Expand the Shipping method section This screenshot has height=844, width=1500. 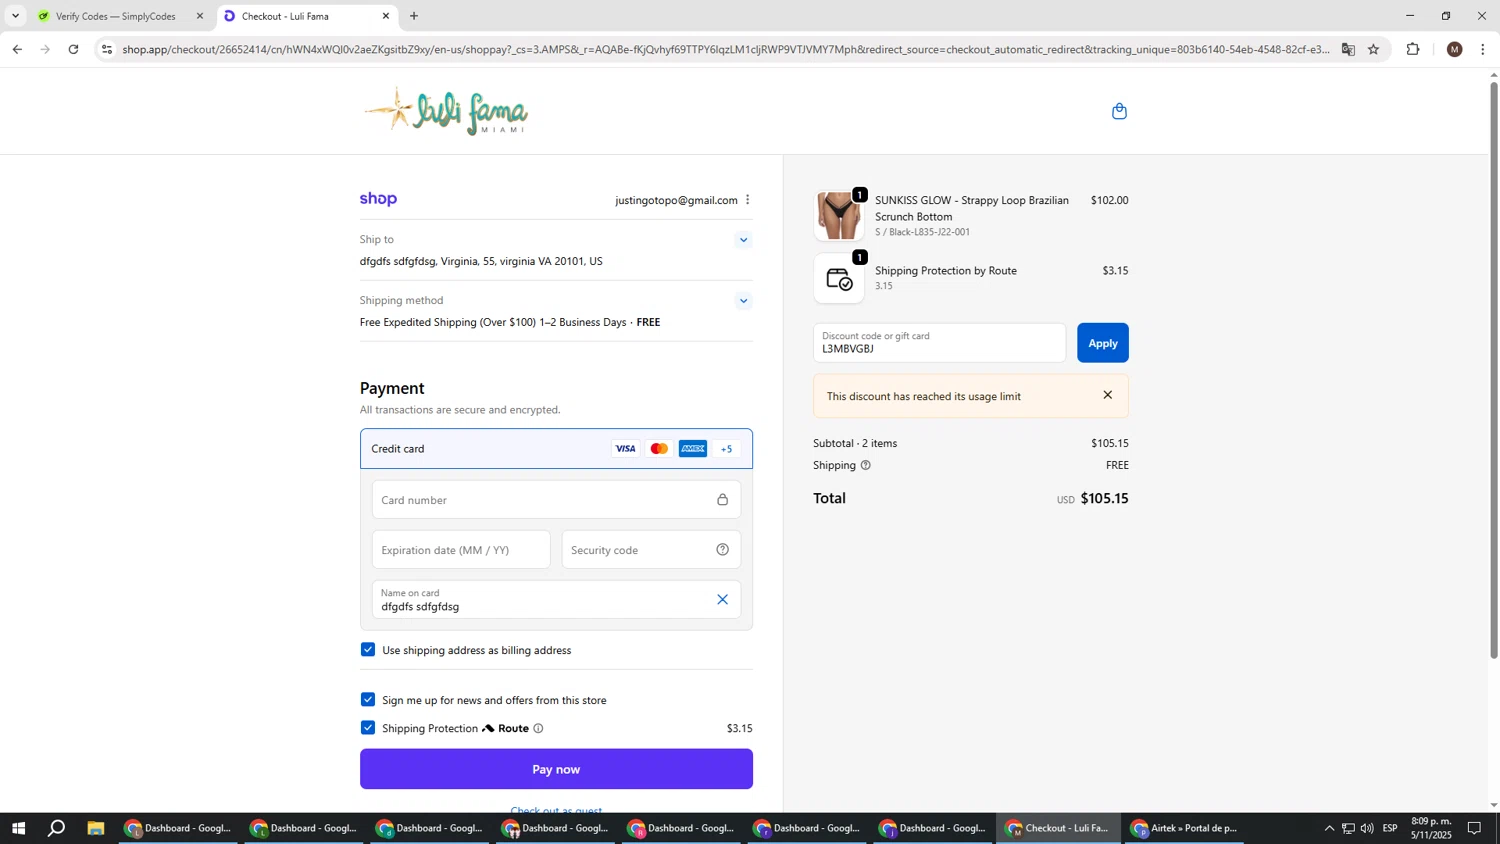point(743,301)
